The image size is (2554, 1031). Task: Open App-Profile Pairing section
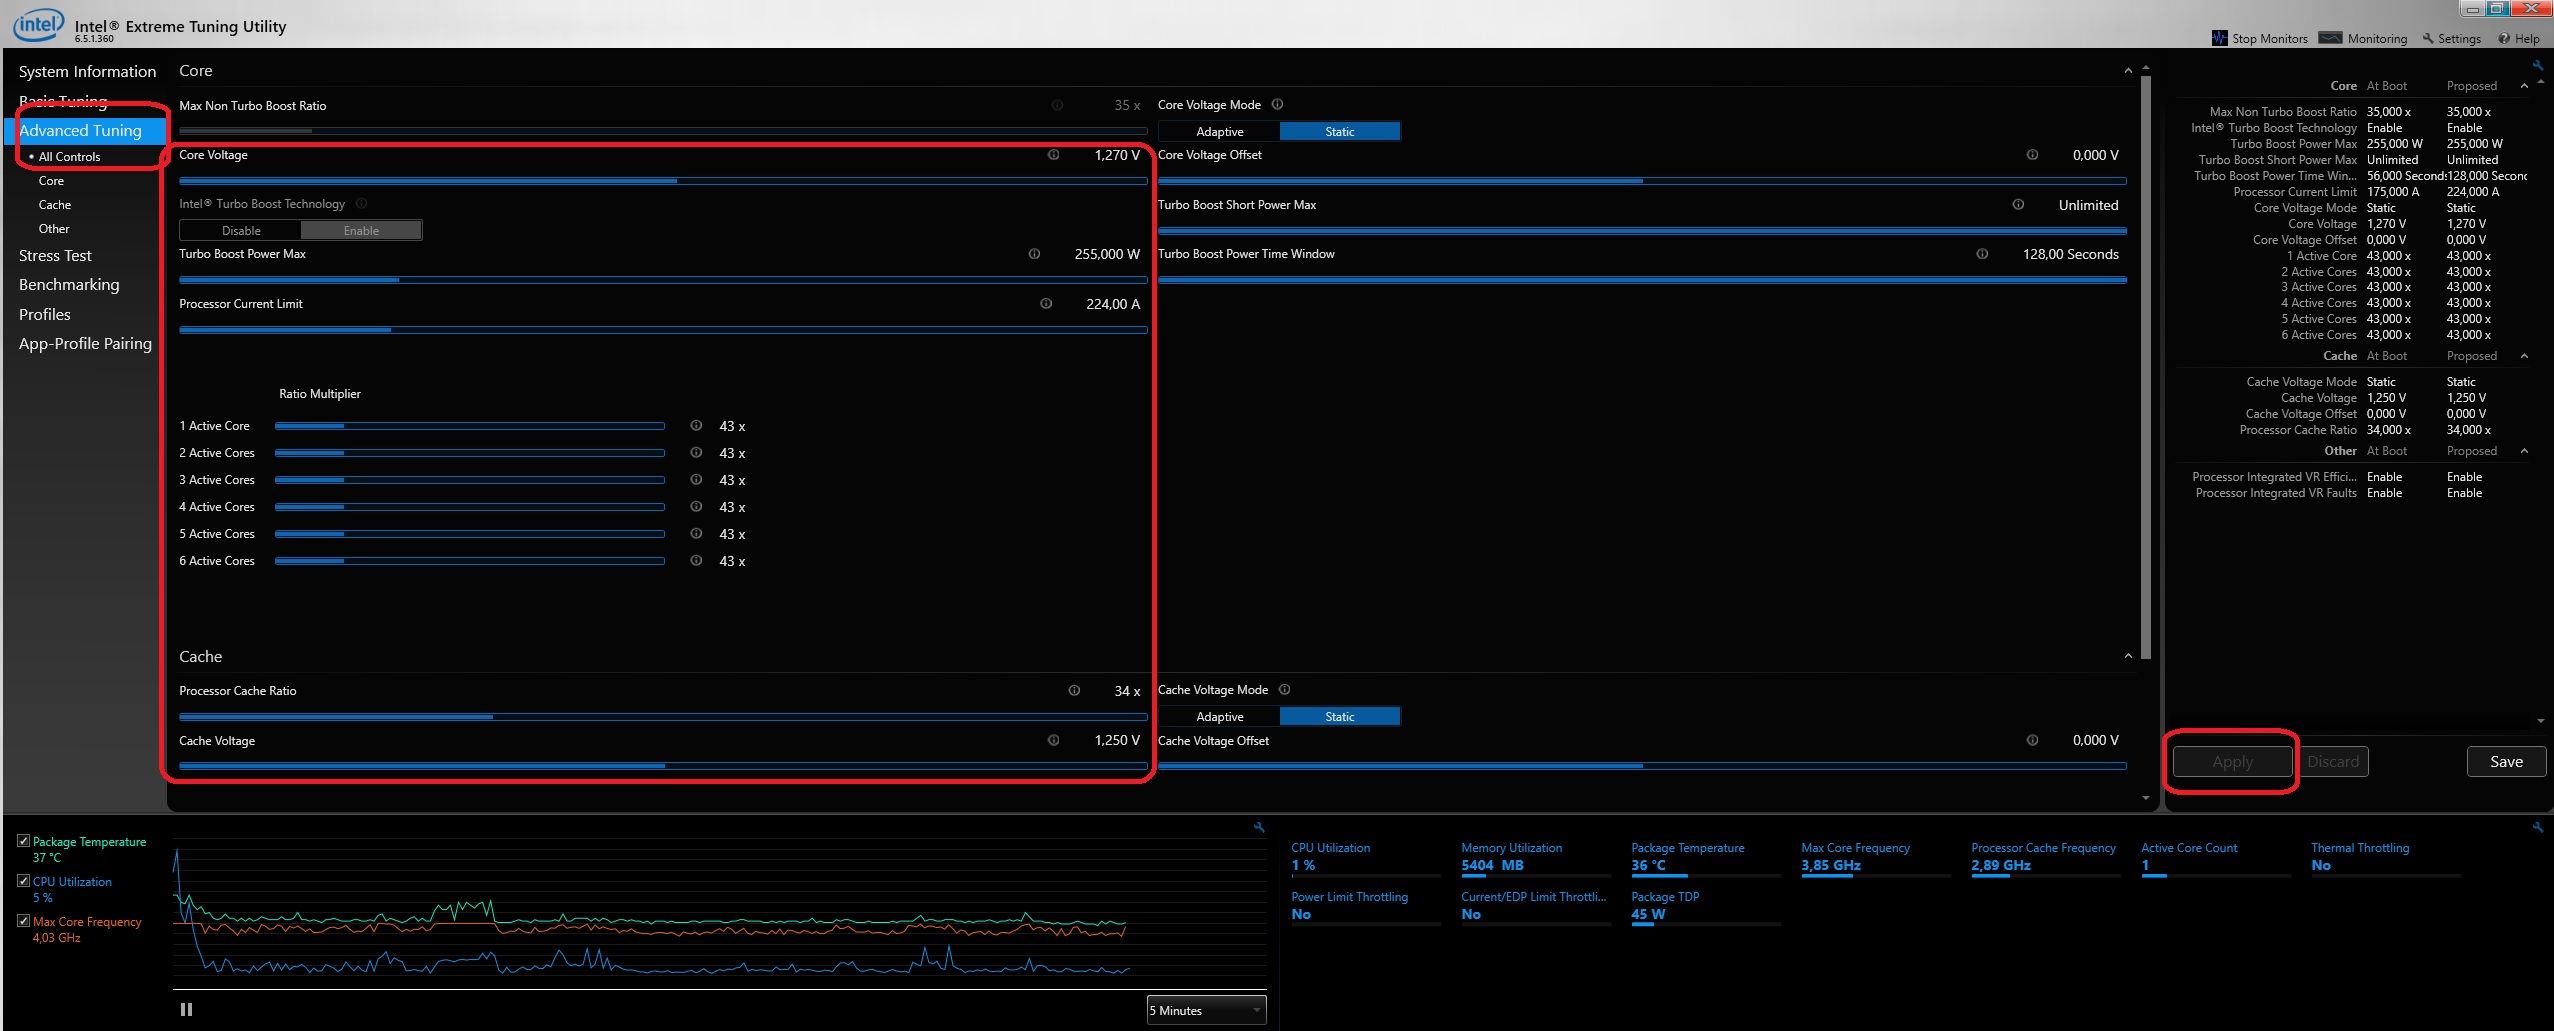85,344
